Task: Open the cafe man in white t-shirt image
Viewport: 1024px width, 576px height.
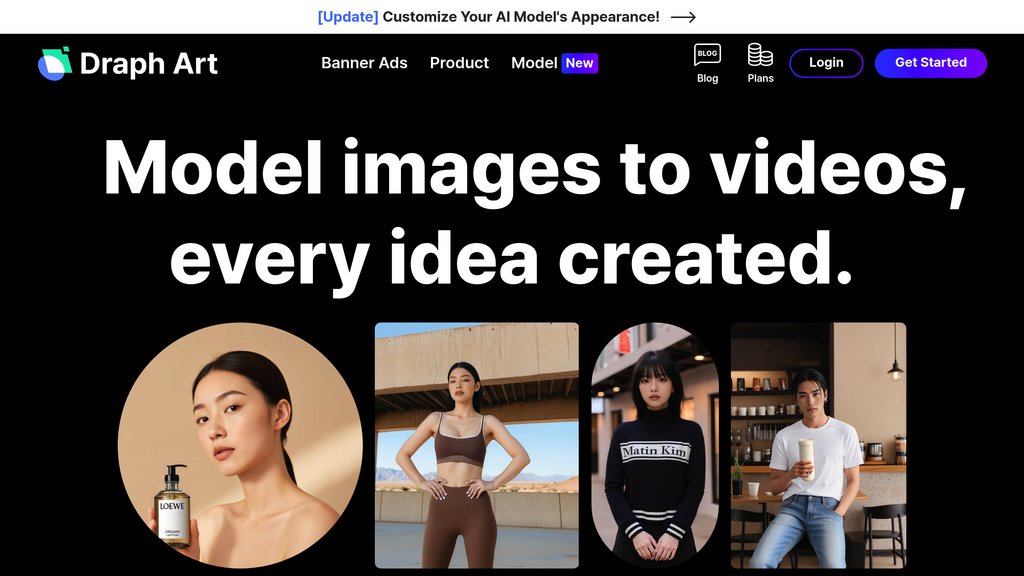Action: [x=818, y=445]
